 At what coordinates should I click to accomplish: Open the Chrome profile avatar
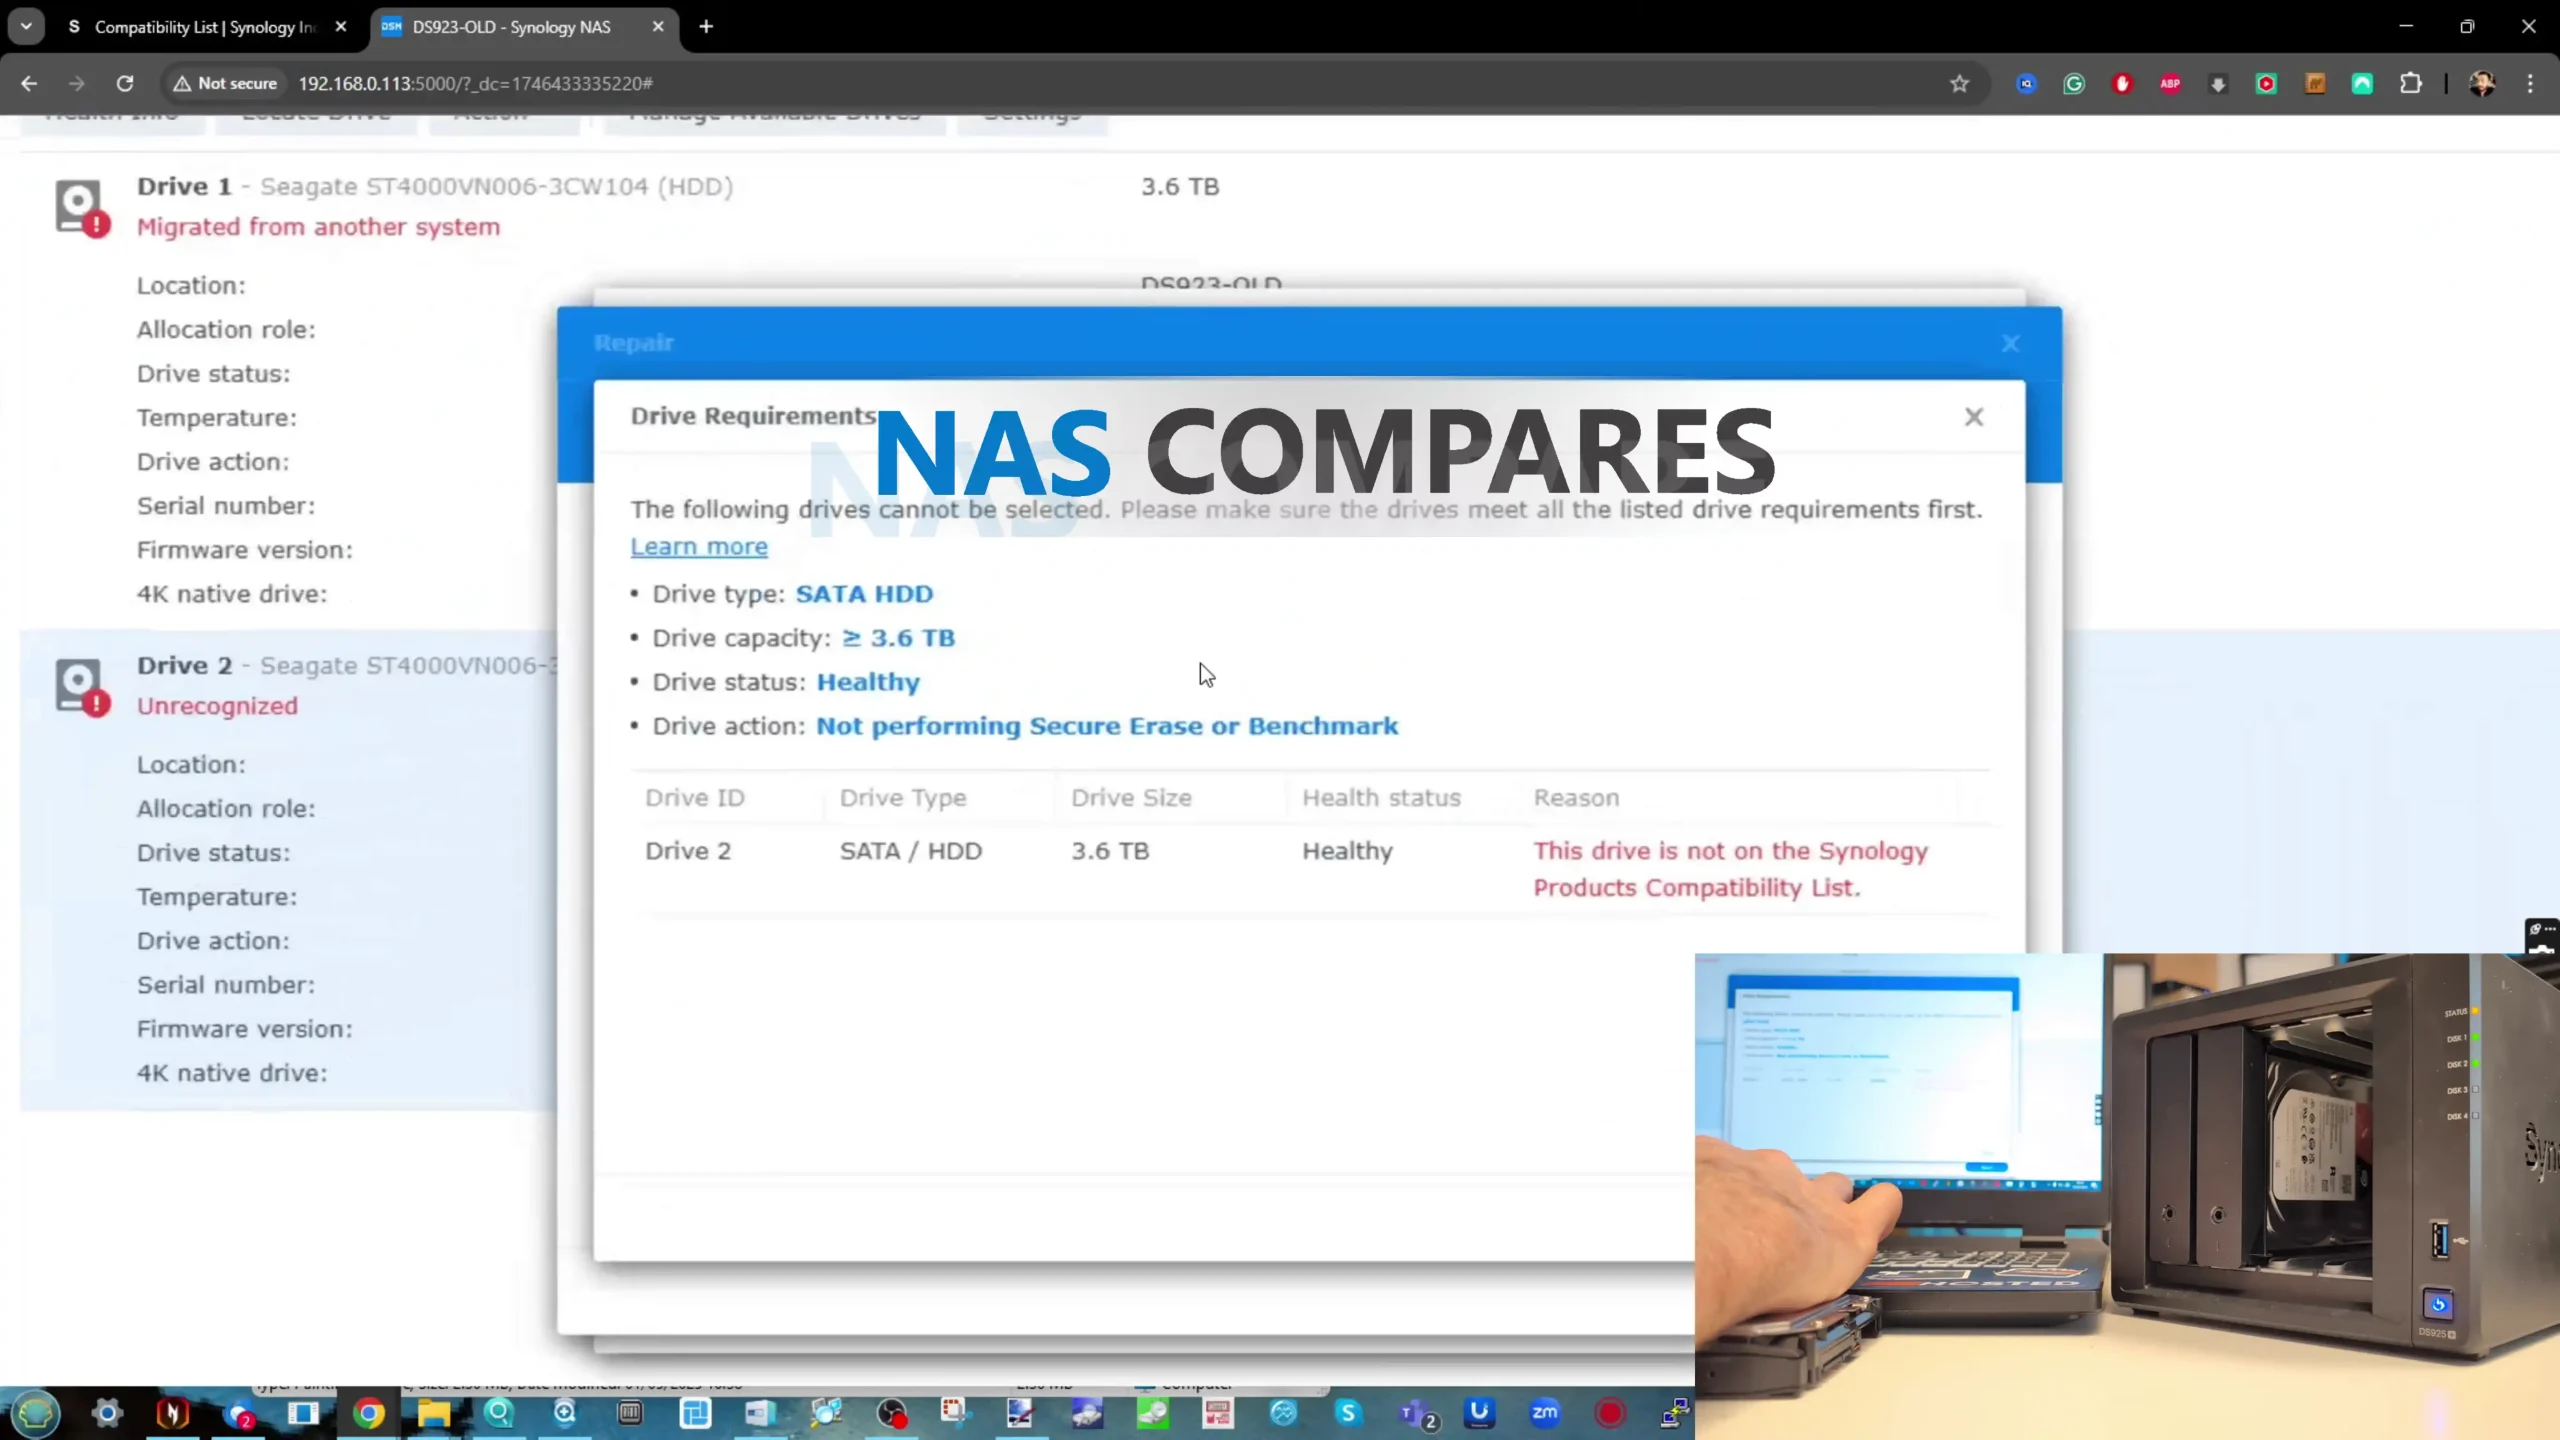click(2482, 84)
